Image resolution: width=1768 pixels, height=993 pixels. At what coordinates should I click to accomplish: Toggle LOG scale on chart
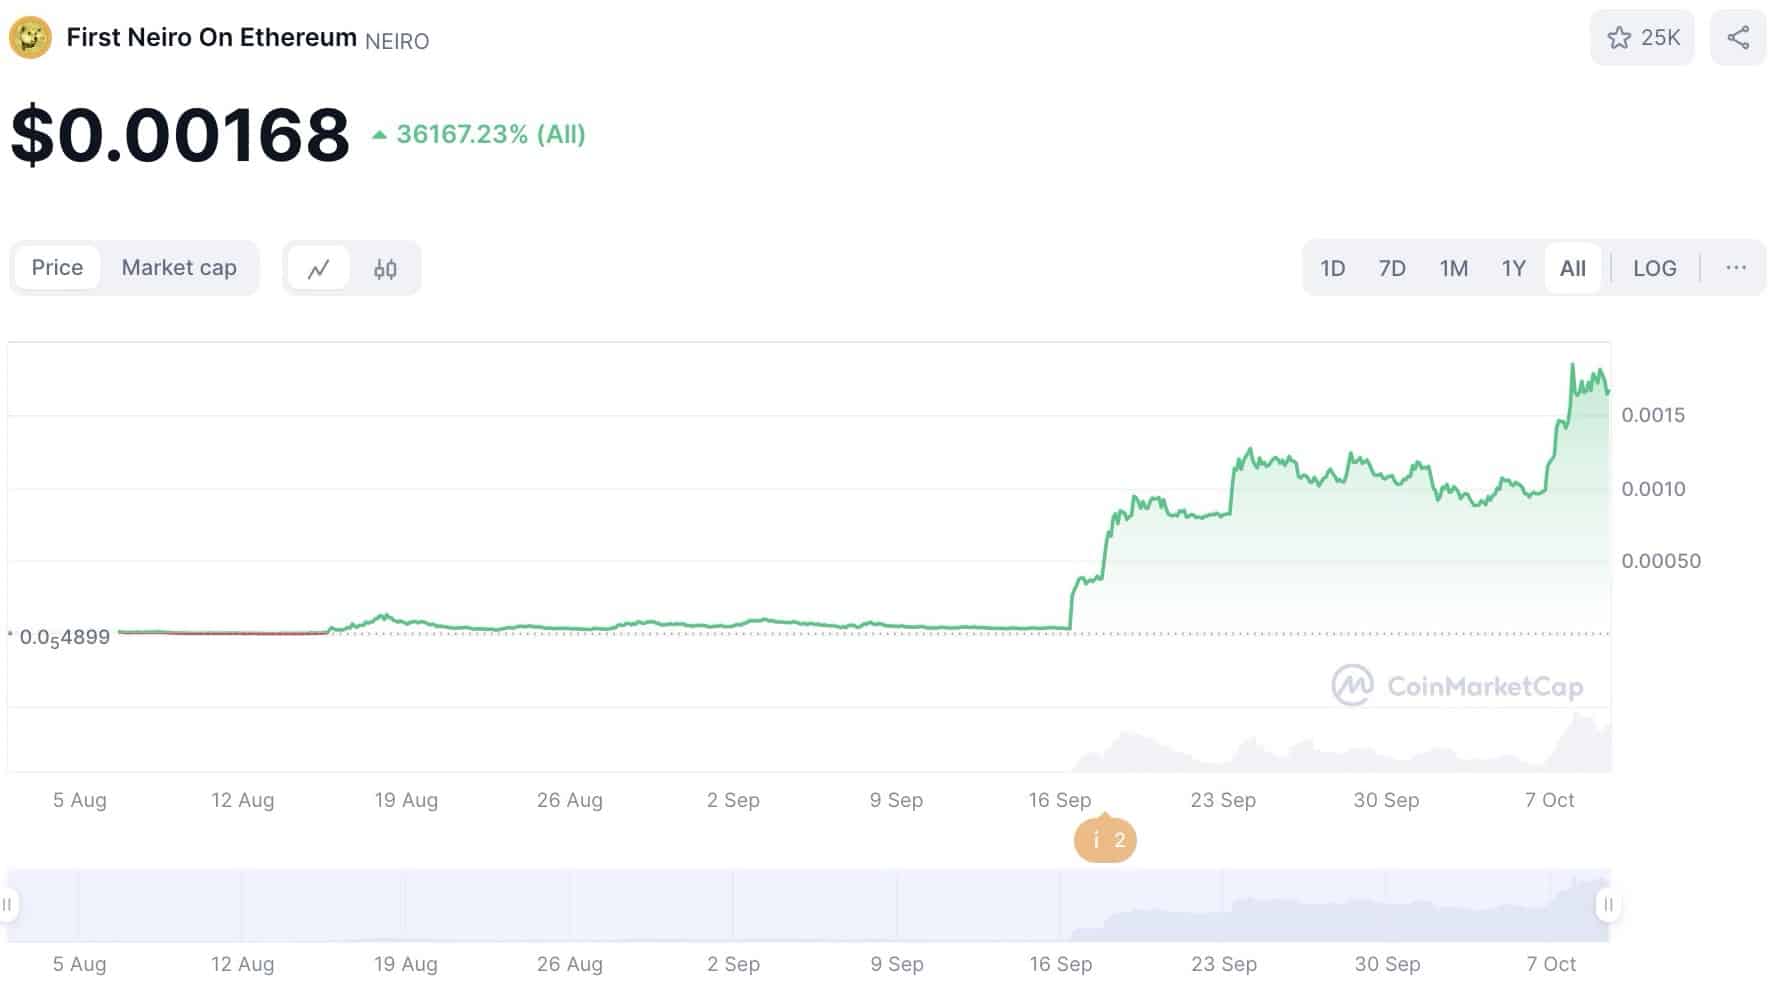[1655, 268]
